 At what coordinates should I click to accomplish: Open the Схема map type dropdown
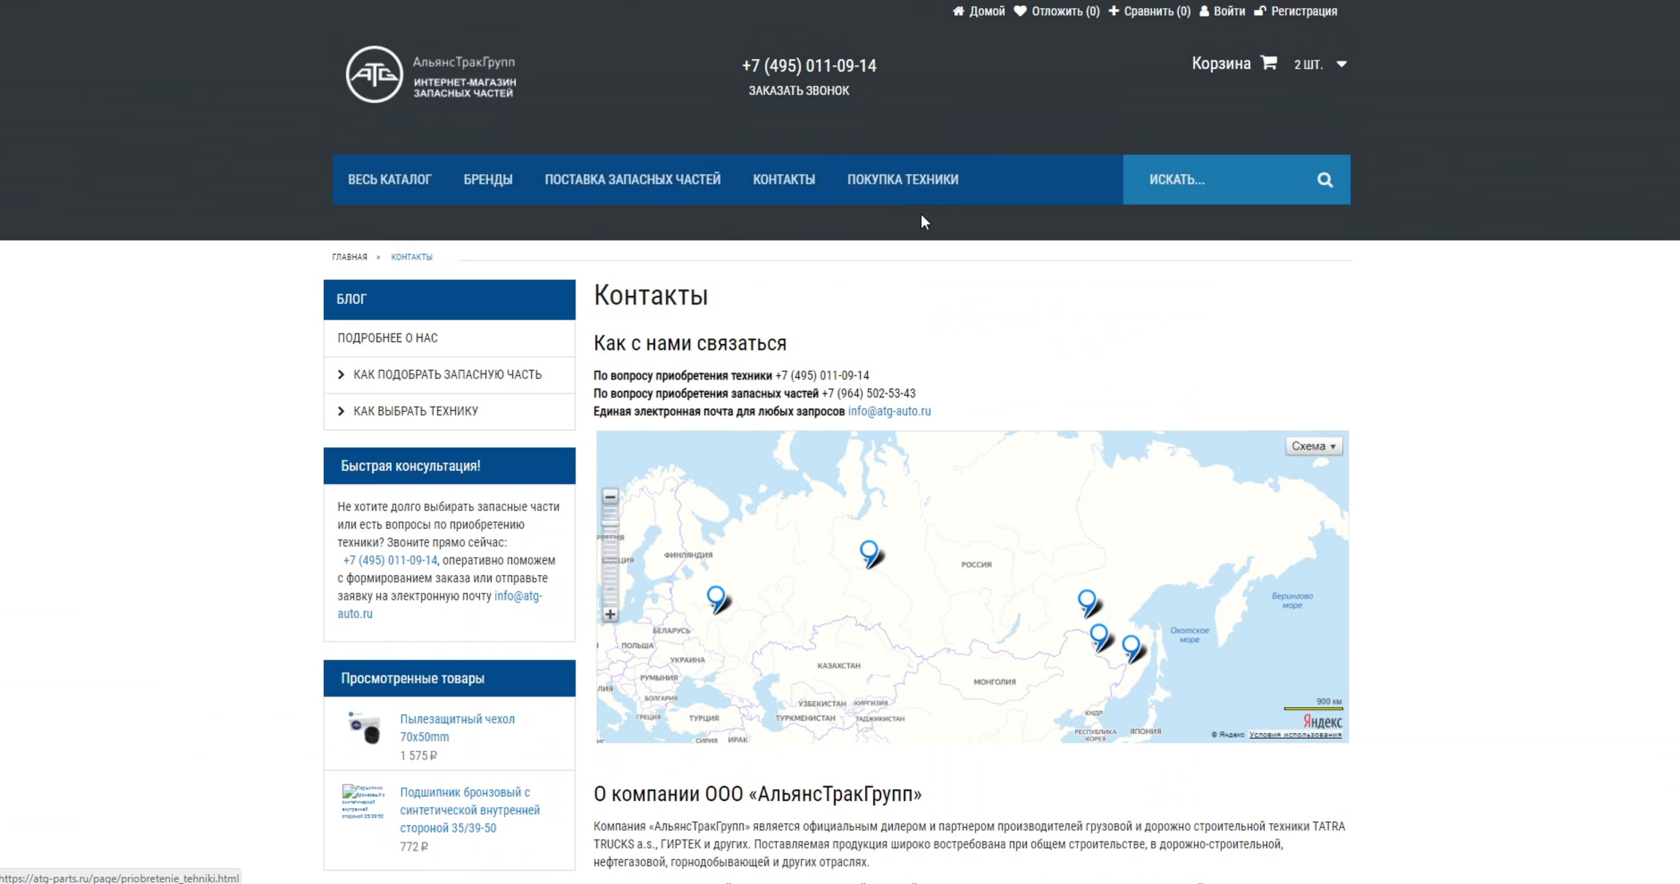pyautogui.click(x=1313, y=446)
